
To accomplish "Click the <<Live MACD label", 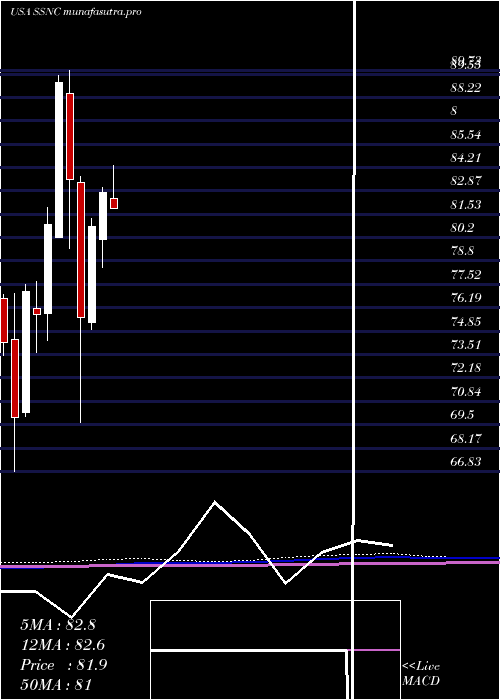I will [421, 674].
